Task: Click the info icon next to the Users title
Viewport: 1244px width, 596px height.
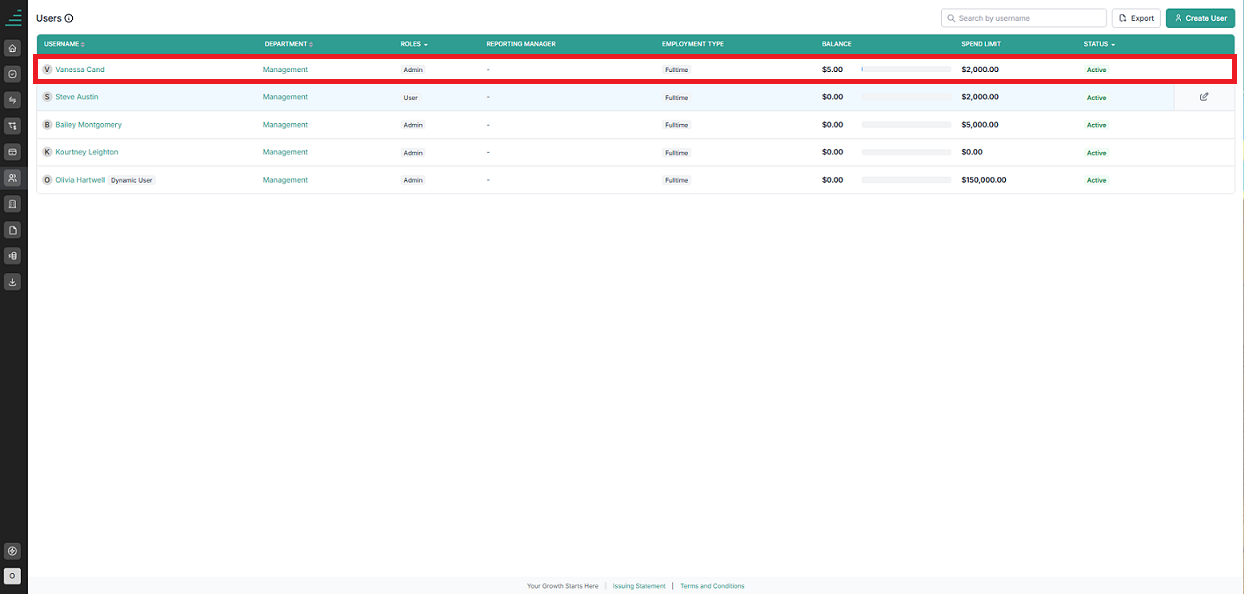Action: (x=69, y=18)
